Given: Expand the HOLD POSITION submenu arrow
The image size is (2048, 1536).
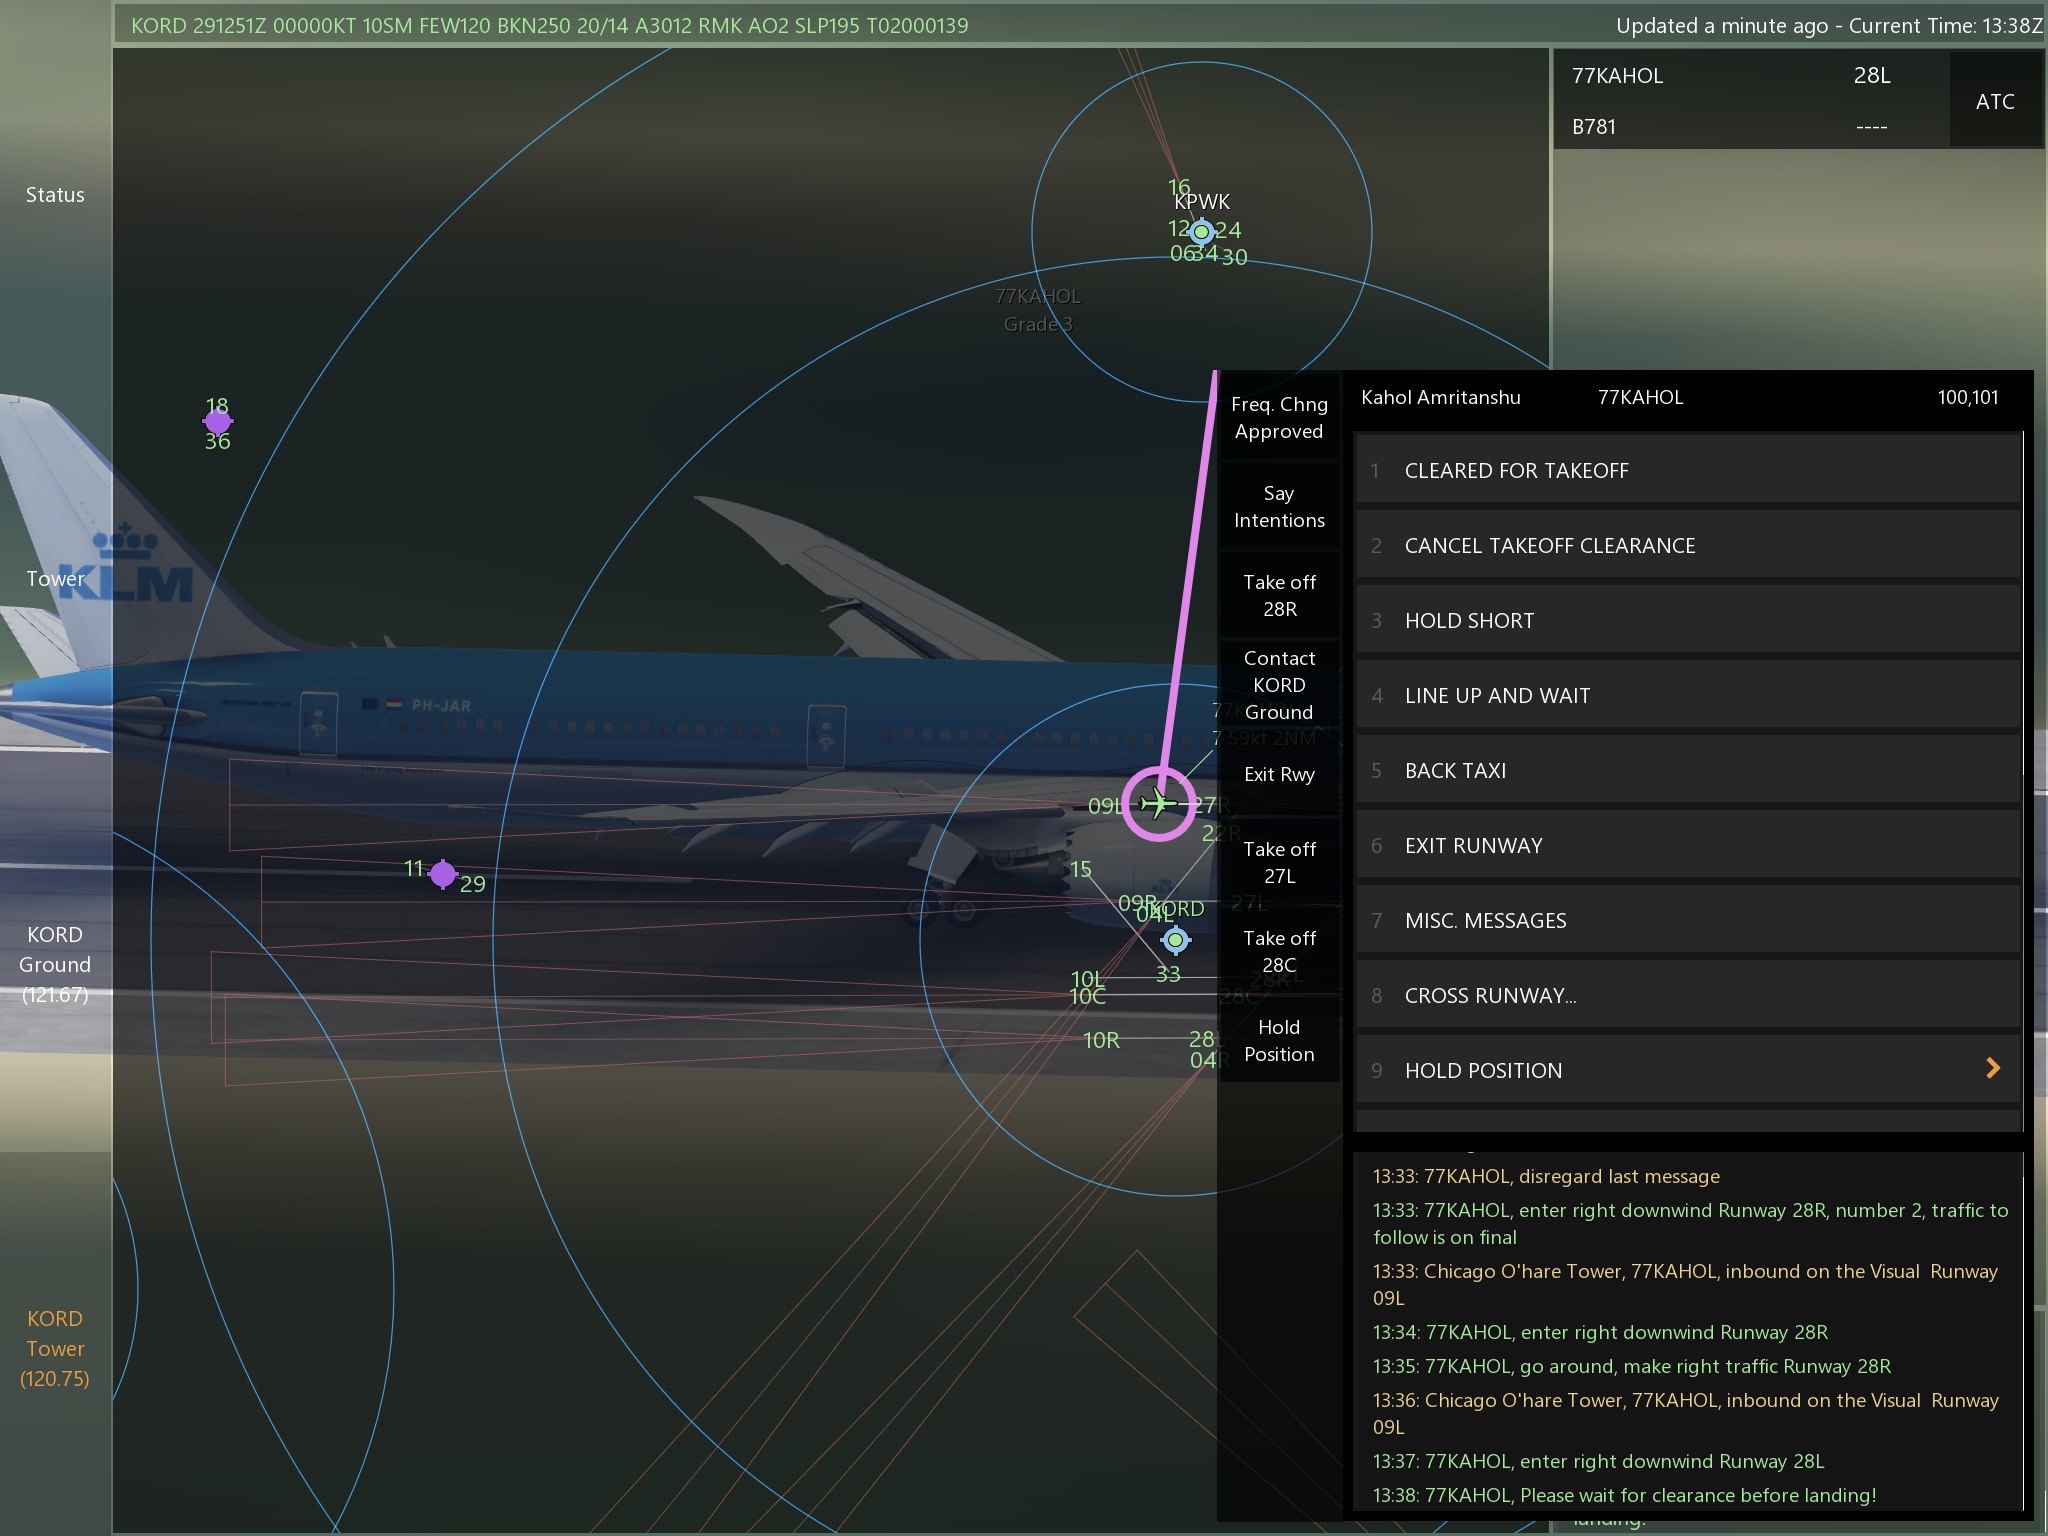Looking at the screenshot, I should pyautogui.click(x=1992, y=1069).
